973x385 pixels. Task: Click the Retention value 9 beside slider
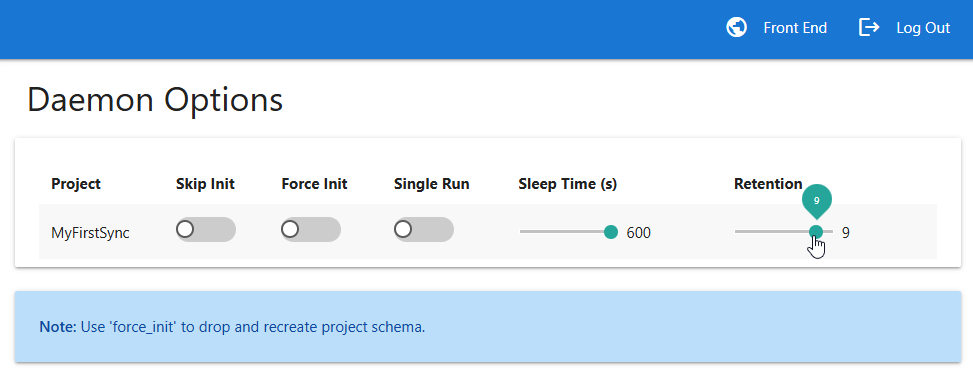click(x=846, y=233)
